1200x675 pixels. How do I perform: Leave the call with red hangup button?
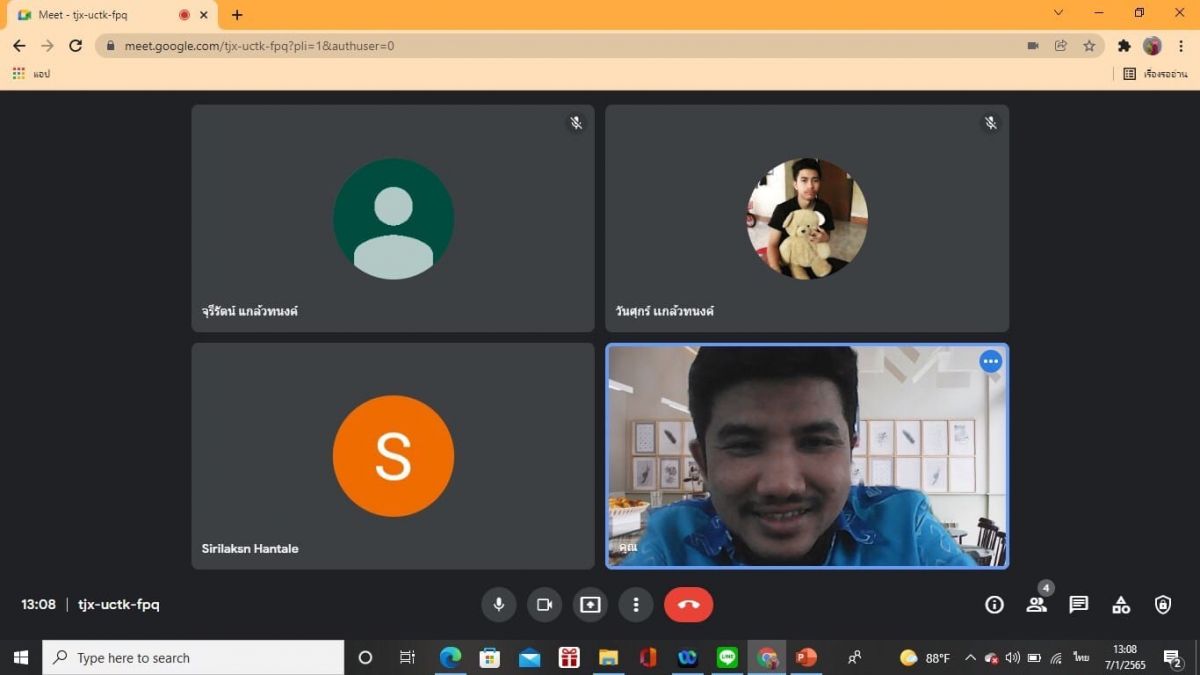pyautogui.click(x=688, y=604)
